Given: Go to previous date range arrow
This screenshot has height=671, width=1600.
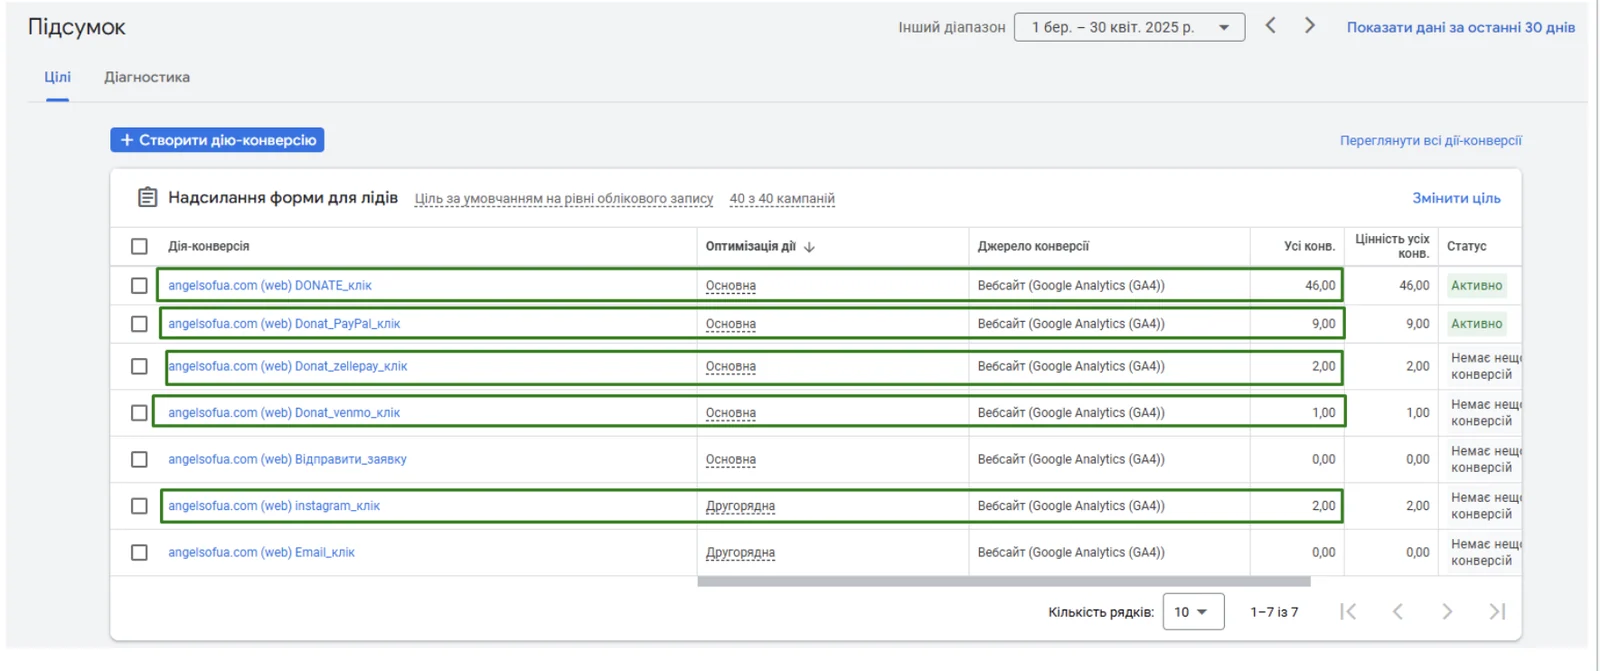Looking at the screenshot, I should (x=1270, y=26).
